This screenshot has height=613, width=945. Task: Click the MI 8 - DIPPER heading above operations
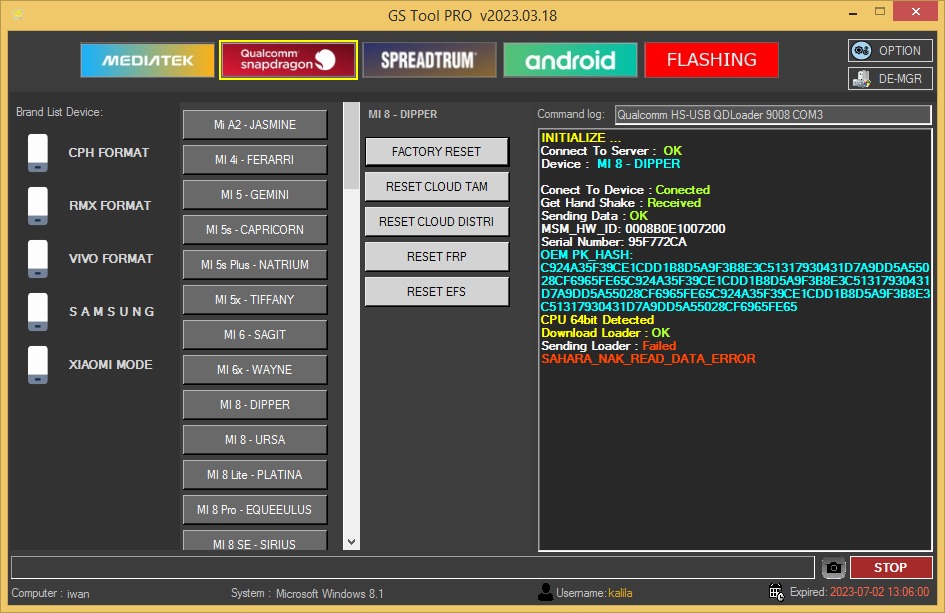[x=403, y=114]
